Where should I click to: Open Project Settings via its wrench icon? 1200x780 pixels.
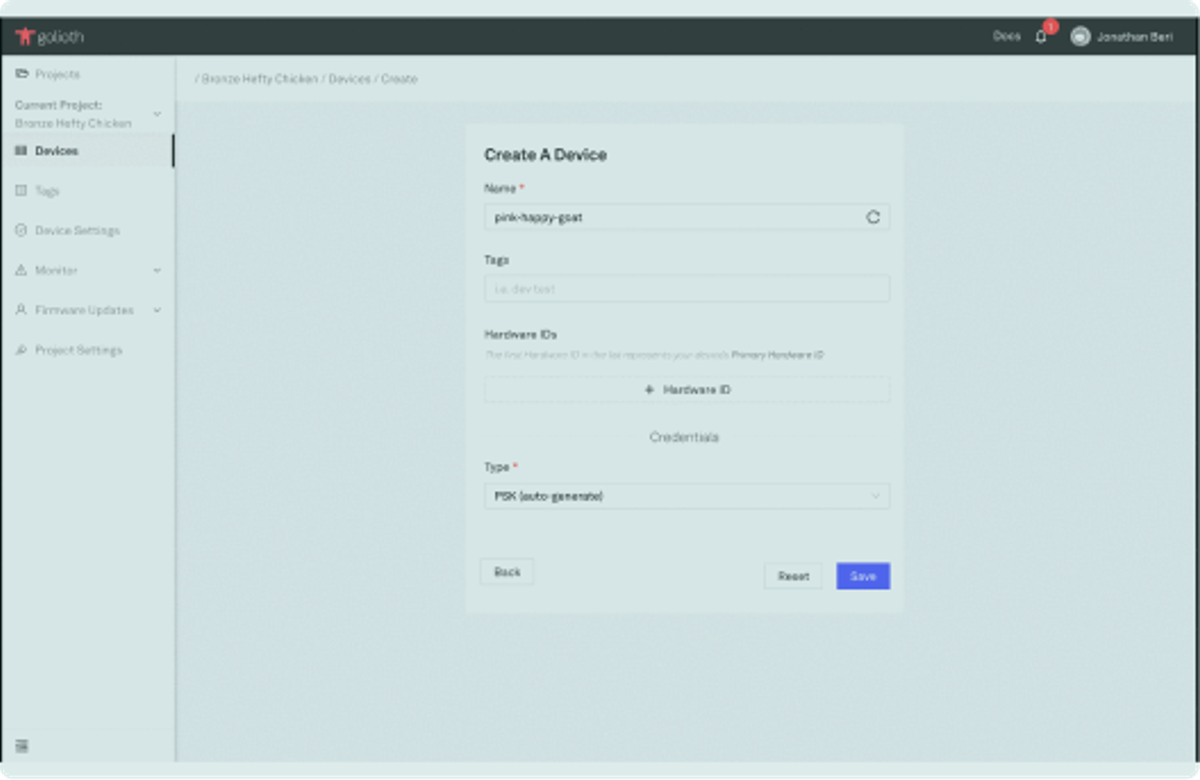21,350
